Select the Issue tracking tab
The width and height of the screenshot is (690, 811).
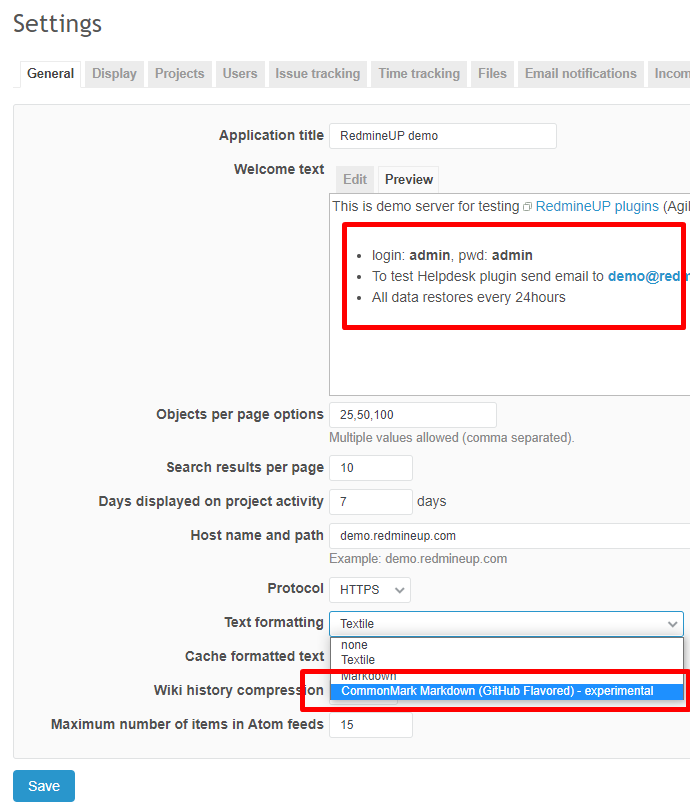(317, 74)
